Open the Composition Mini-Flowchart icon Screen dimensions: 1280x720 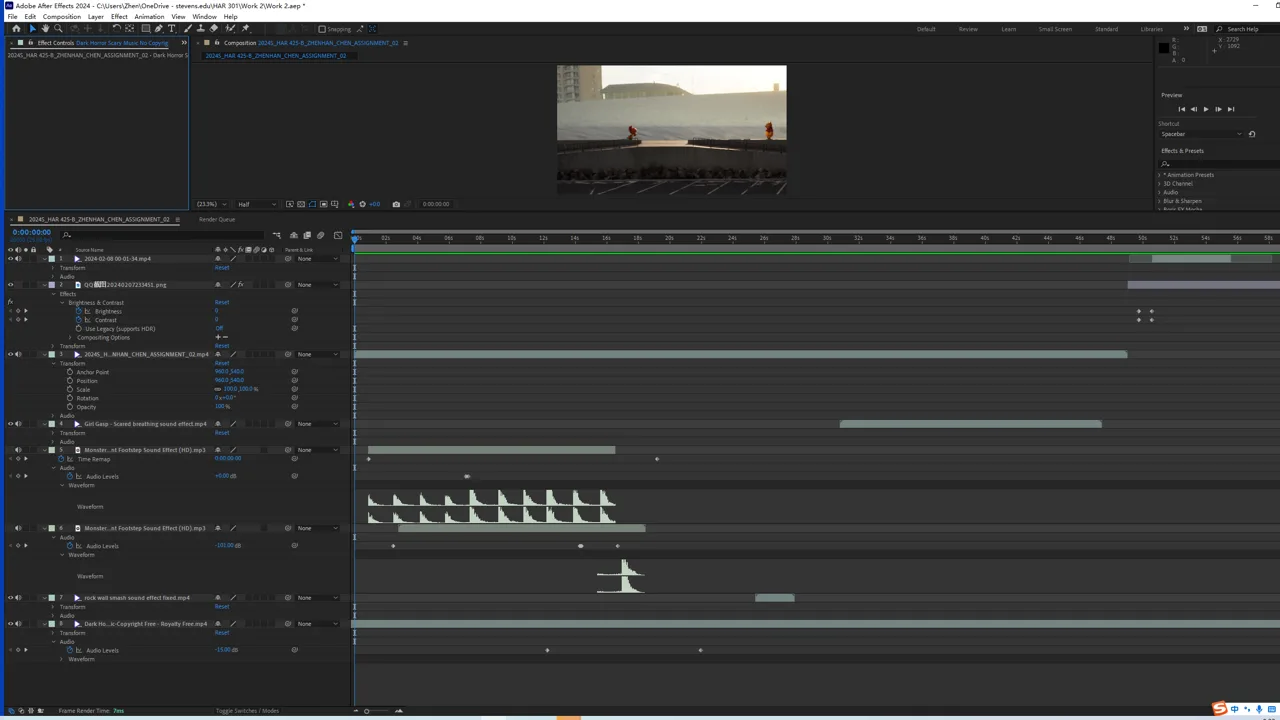(277, 235)
